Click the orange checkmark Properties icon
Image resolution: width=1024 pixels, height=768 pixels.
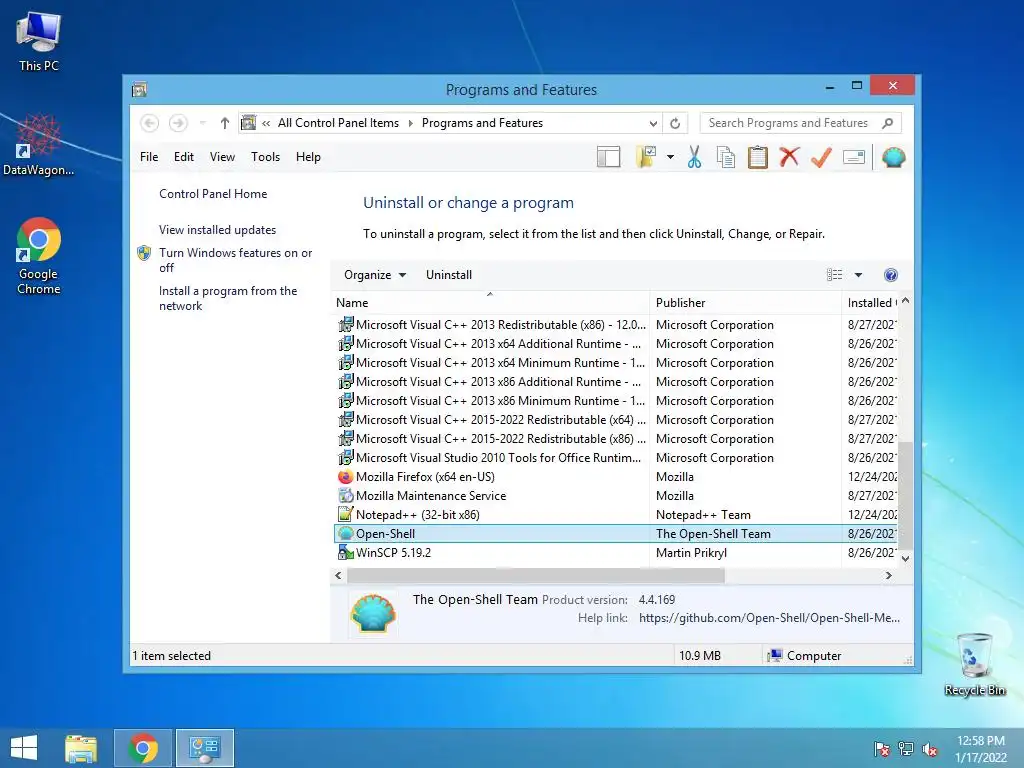[821, 157]
